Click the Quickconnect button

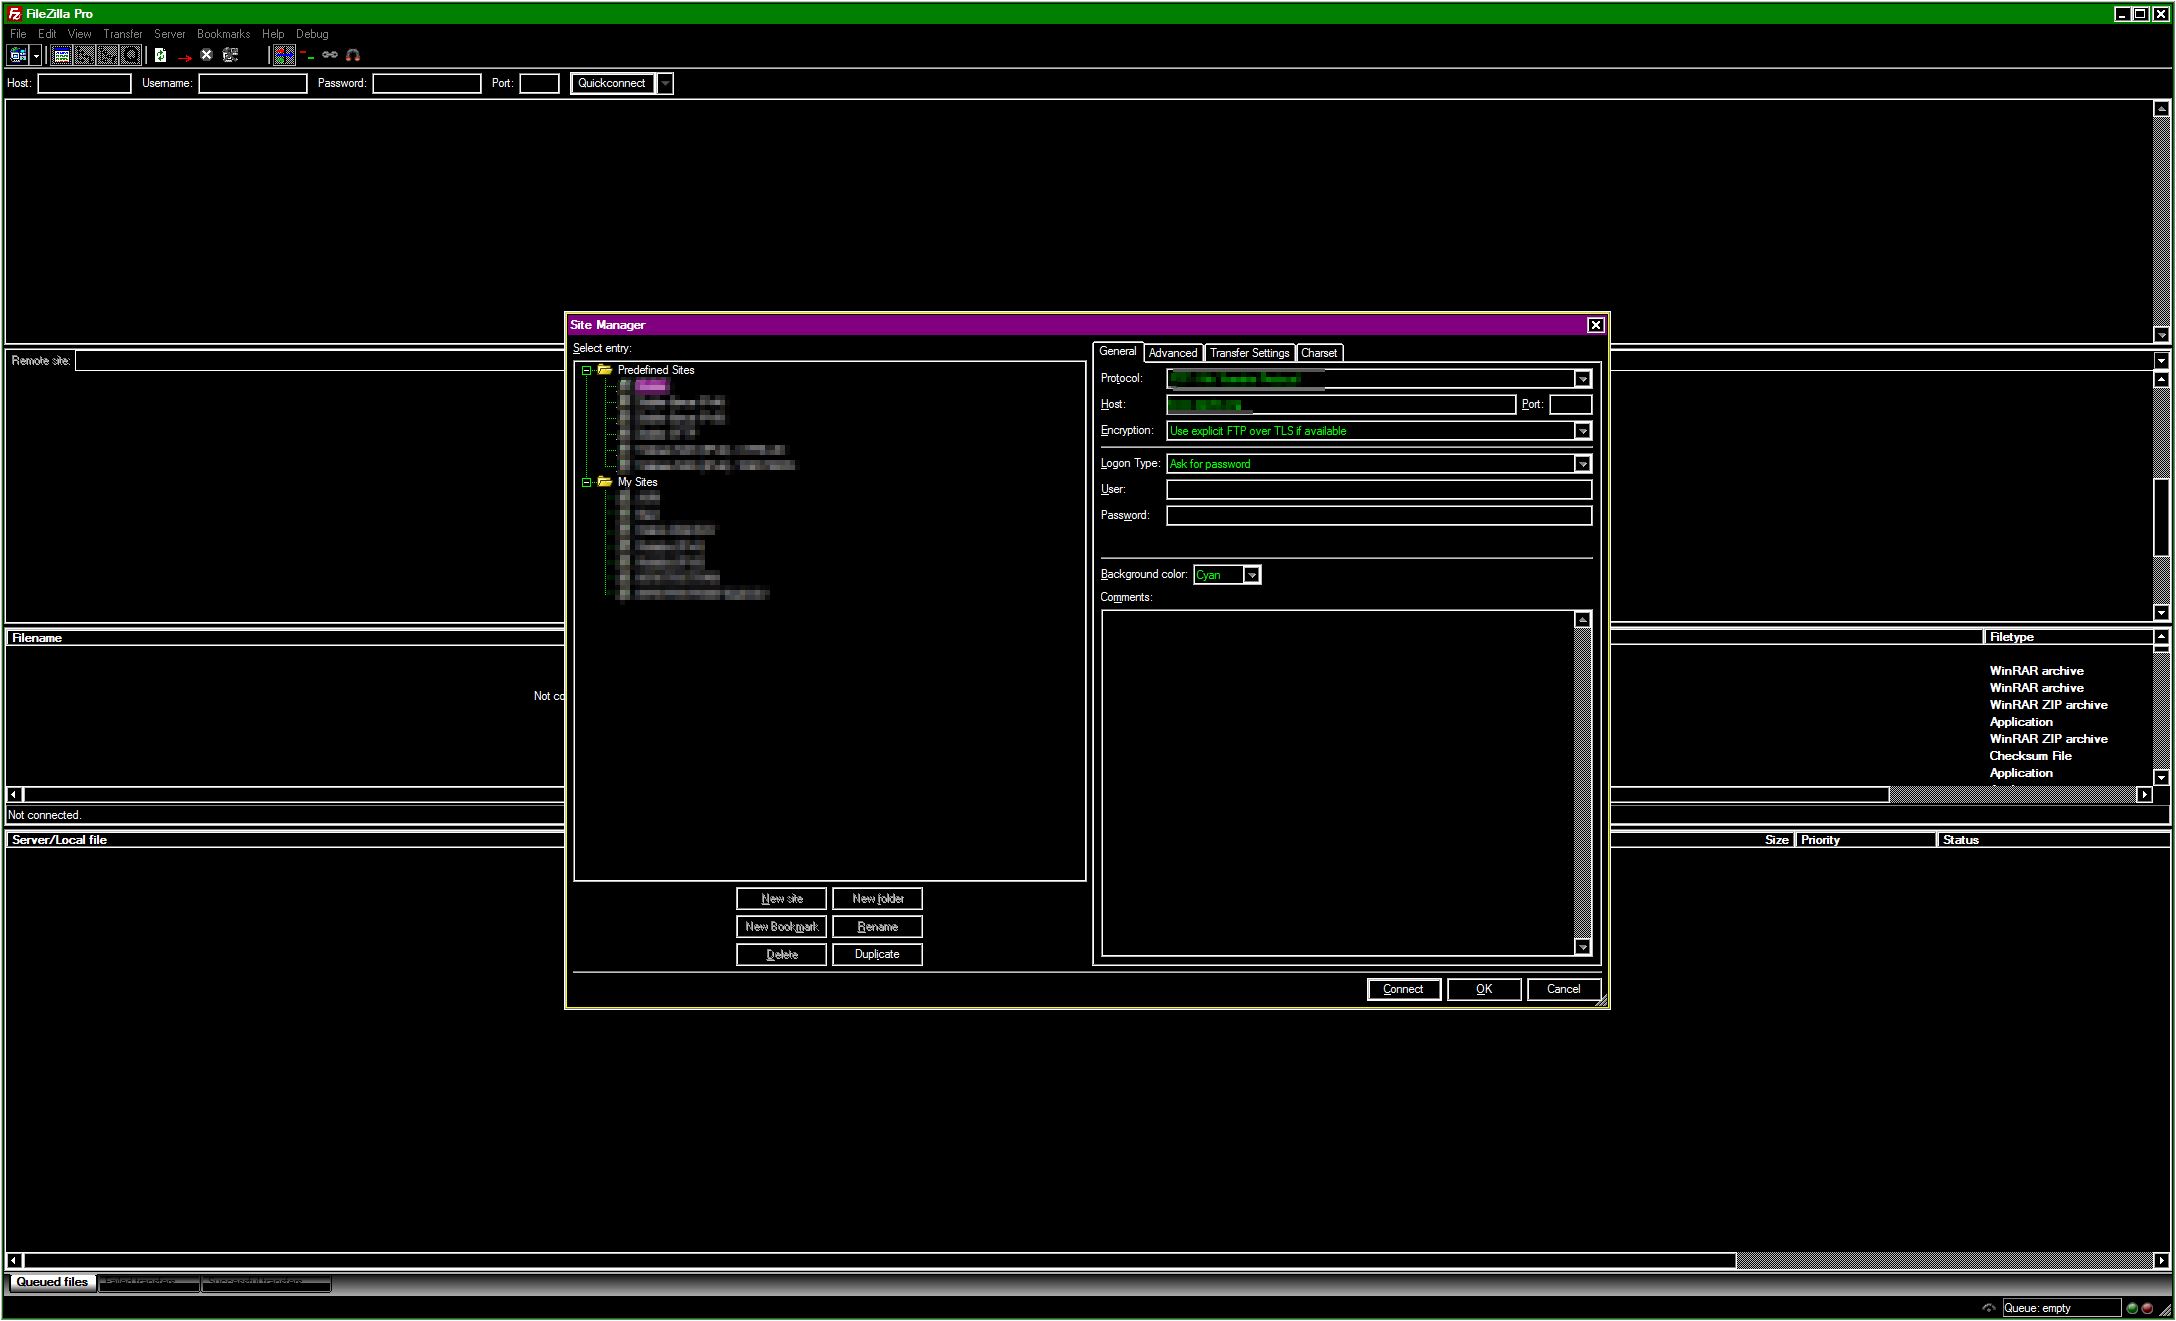[x=612, y=83]
